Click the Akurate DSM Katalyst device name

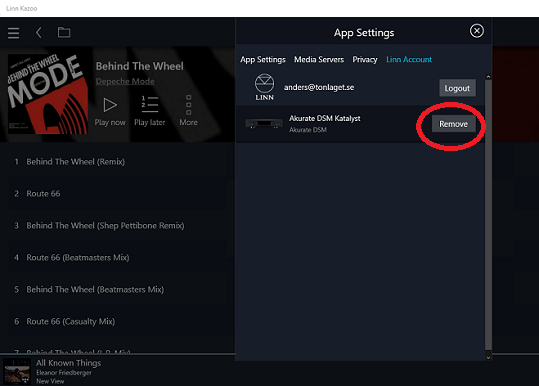point(324,118)
